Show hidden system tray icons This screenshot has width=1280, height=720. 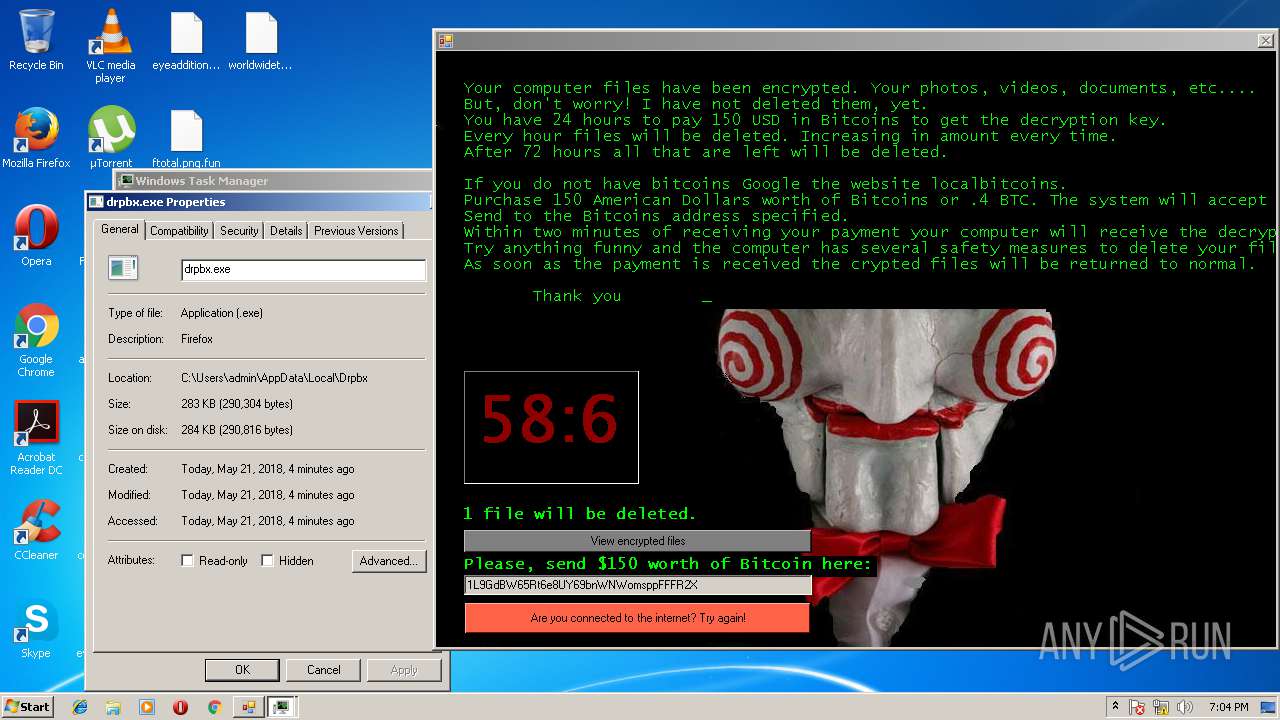click(1116, 707)
